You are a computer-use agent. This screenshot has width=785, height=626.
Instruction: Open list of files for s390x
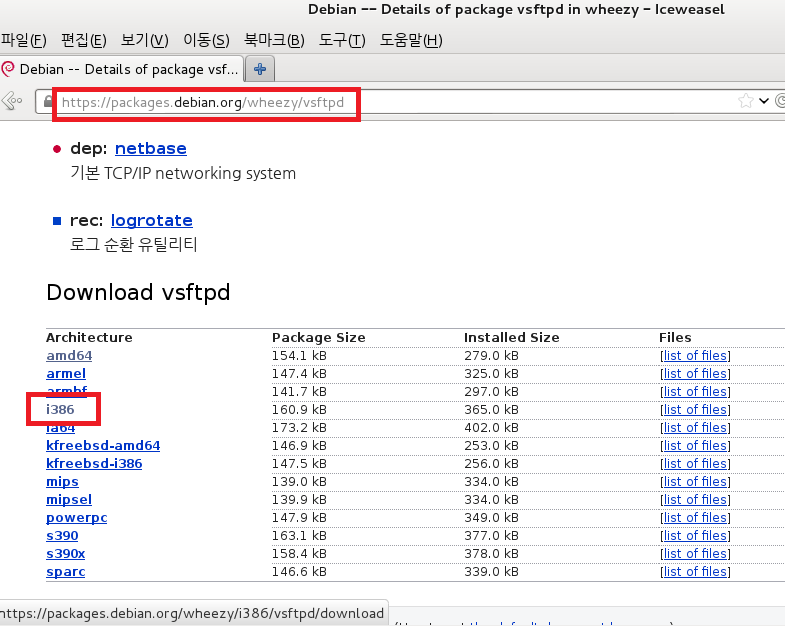point(695,554)
